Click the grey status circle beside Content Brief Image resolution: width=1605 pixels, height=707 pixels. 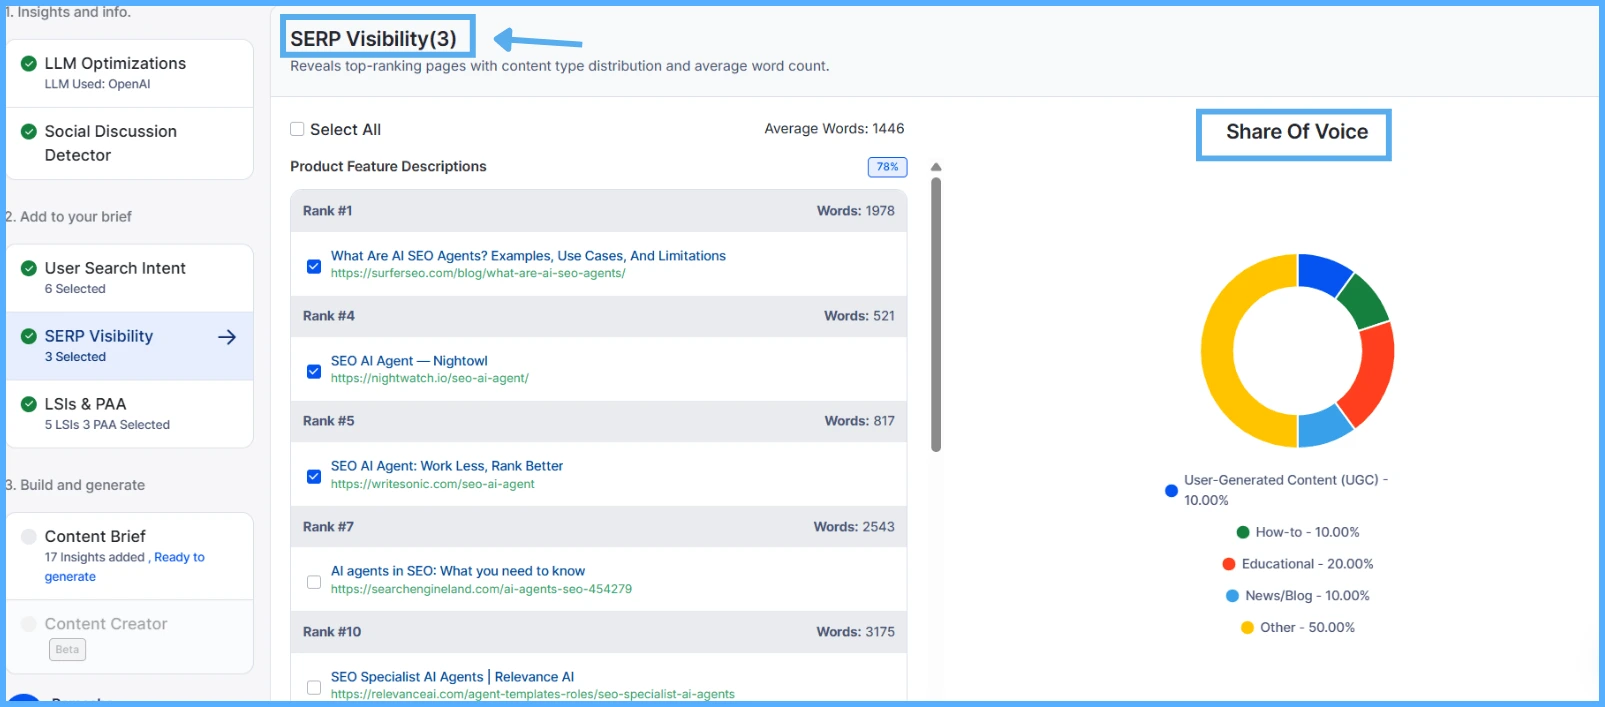pyautogui.click(x=29, y=537)
